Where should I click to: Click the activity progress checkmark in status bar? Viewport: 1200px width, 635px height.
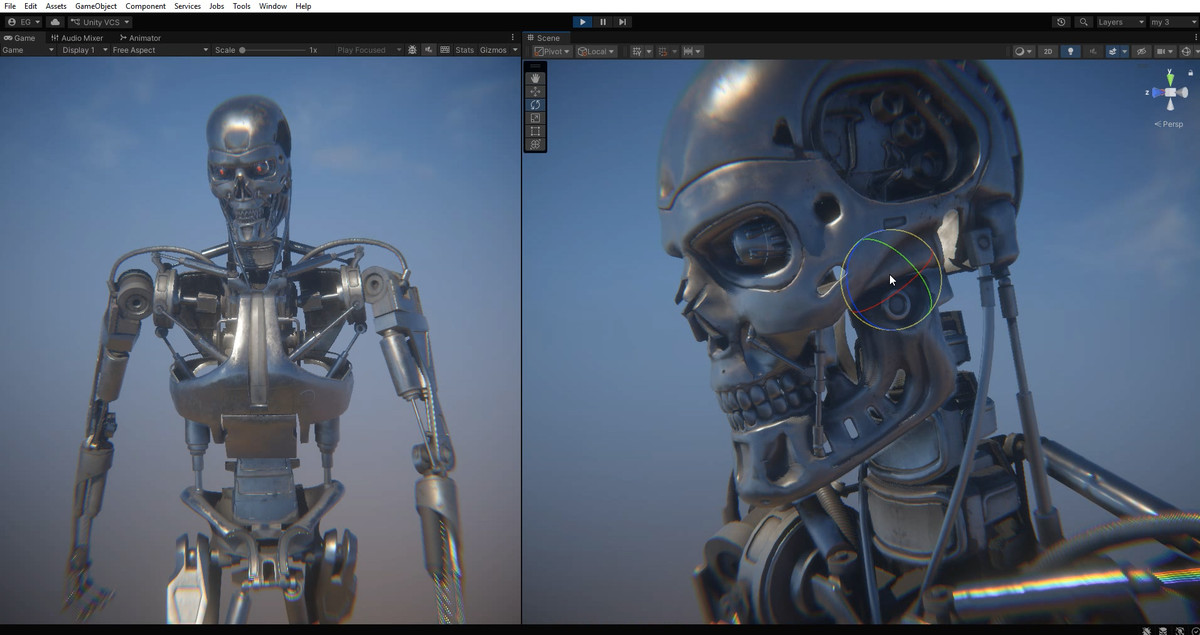click(1194, 630)
